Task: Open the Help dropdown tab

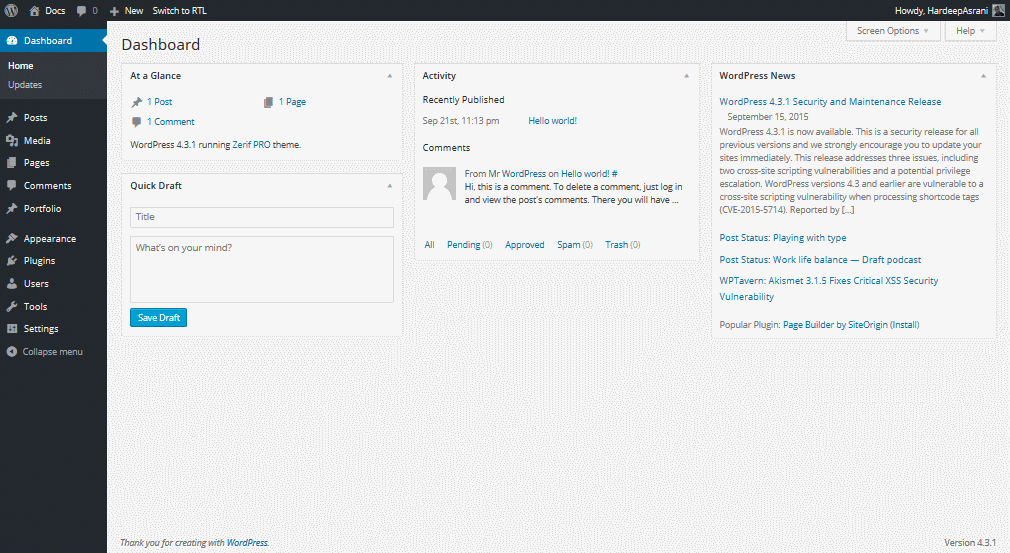Action: [970, 31]
